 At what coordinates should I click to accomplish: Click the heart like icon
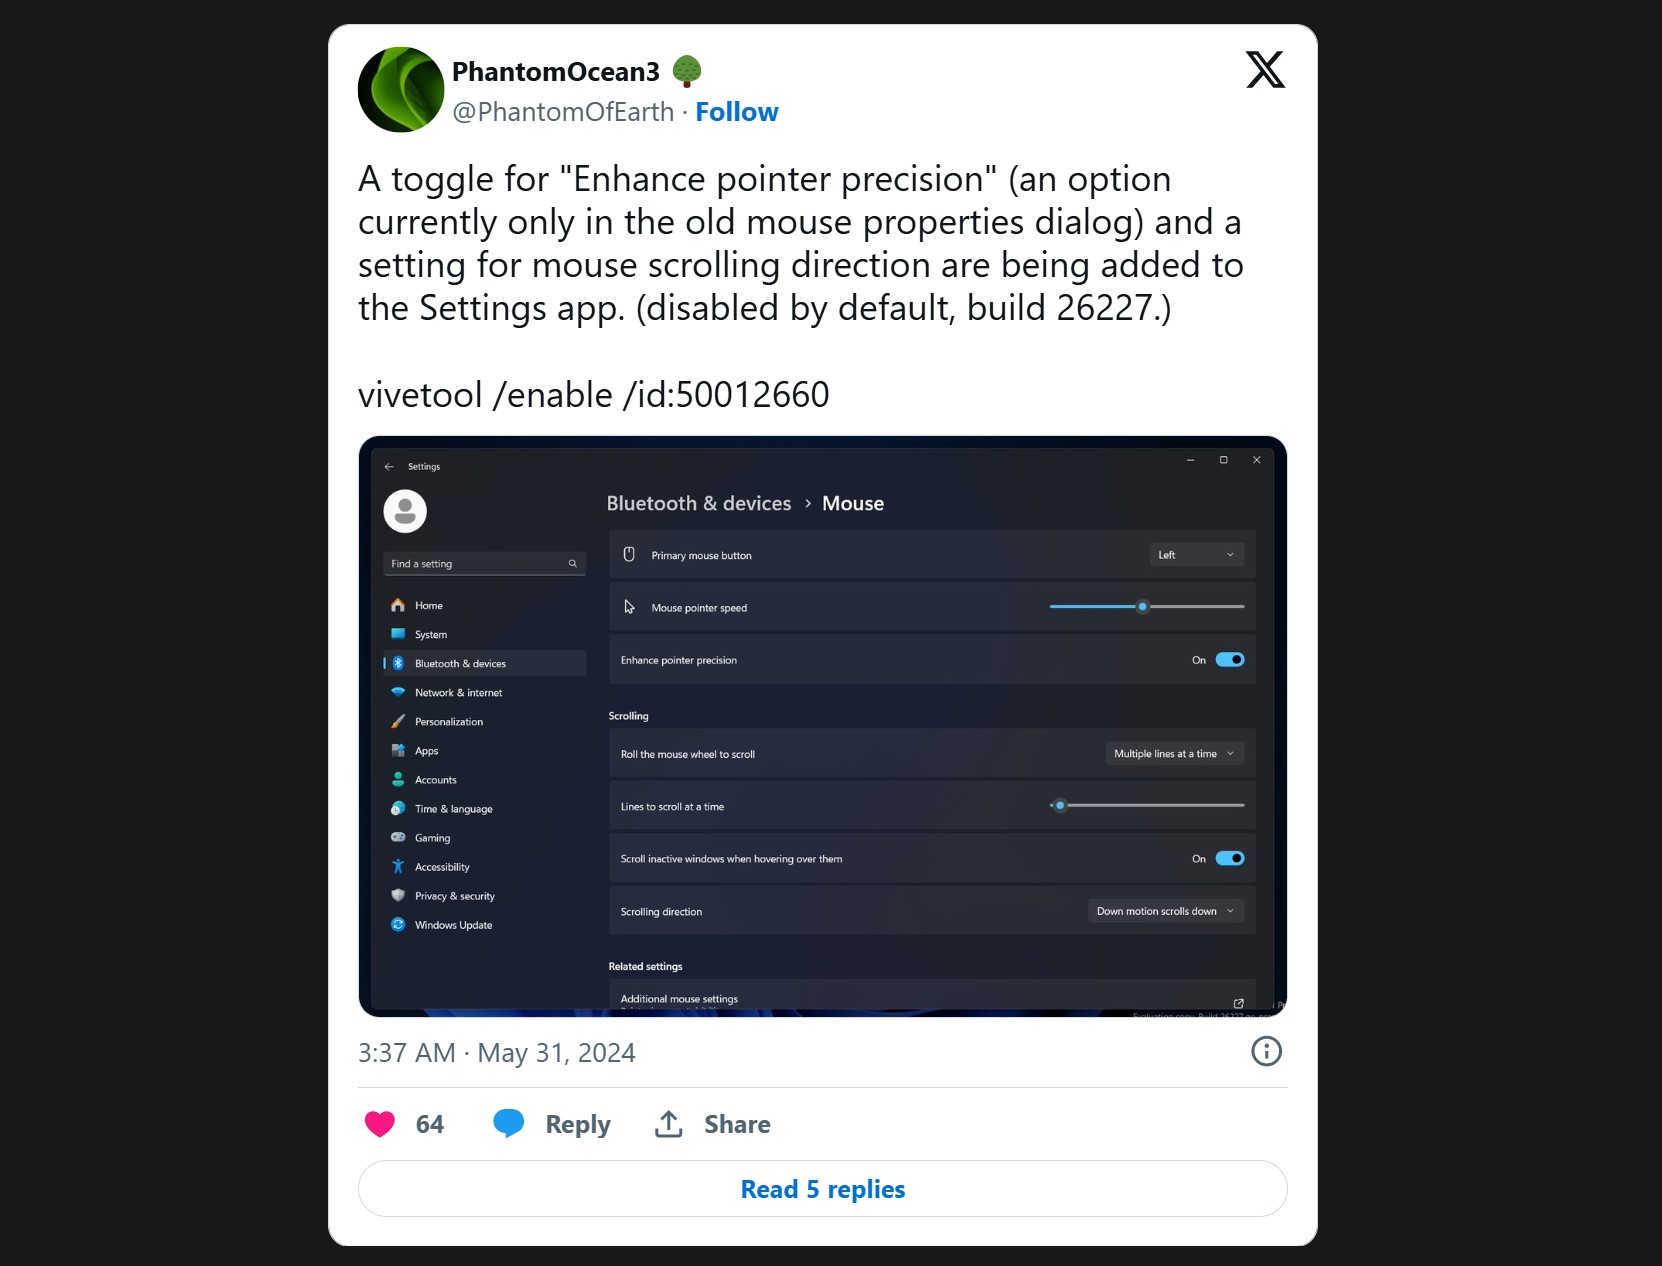tap(380, 1124)
